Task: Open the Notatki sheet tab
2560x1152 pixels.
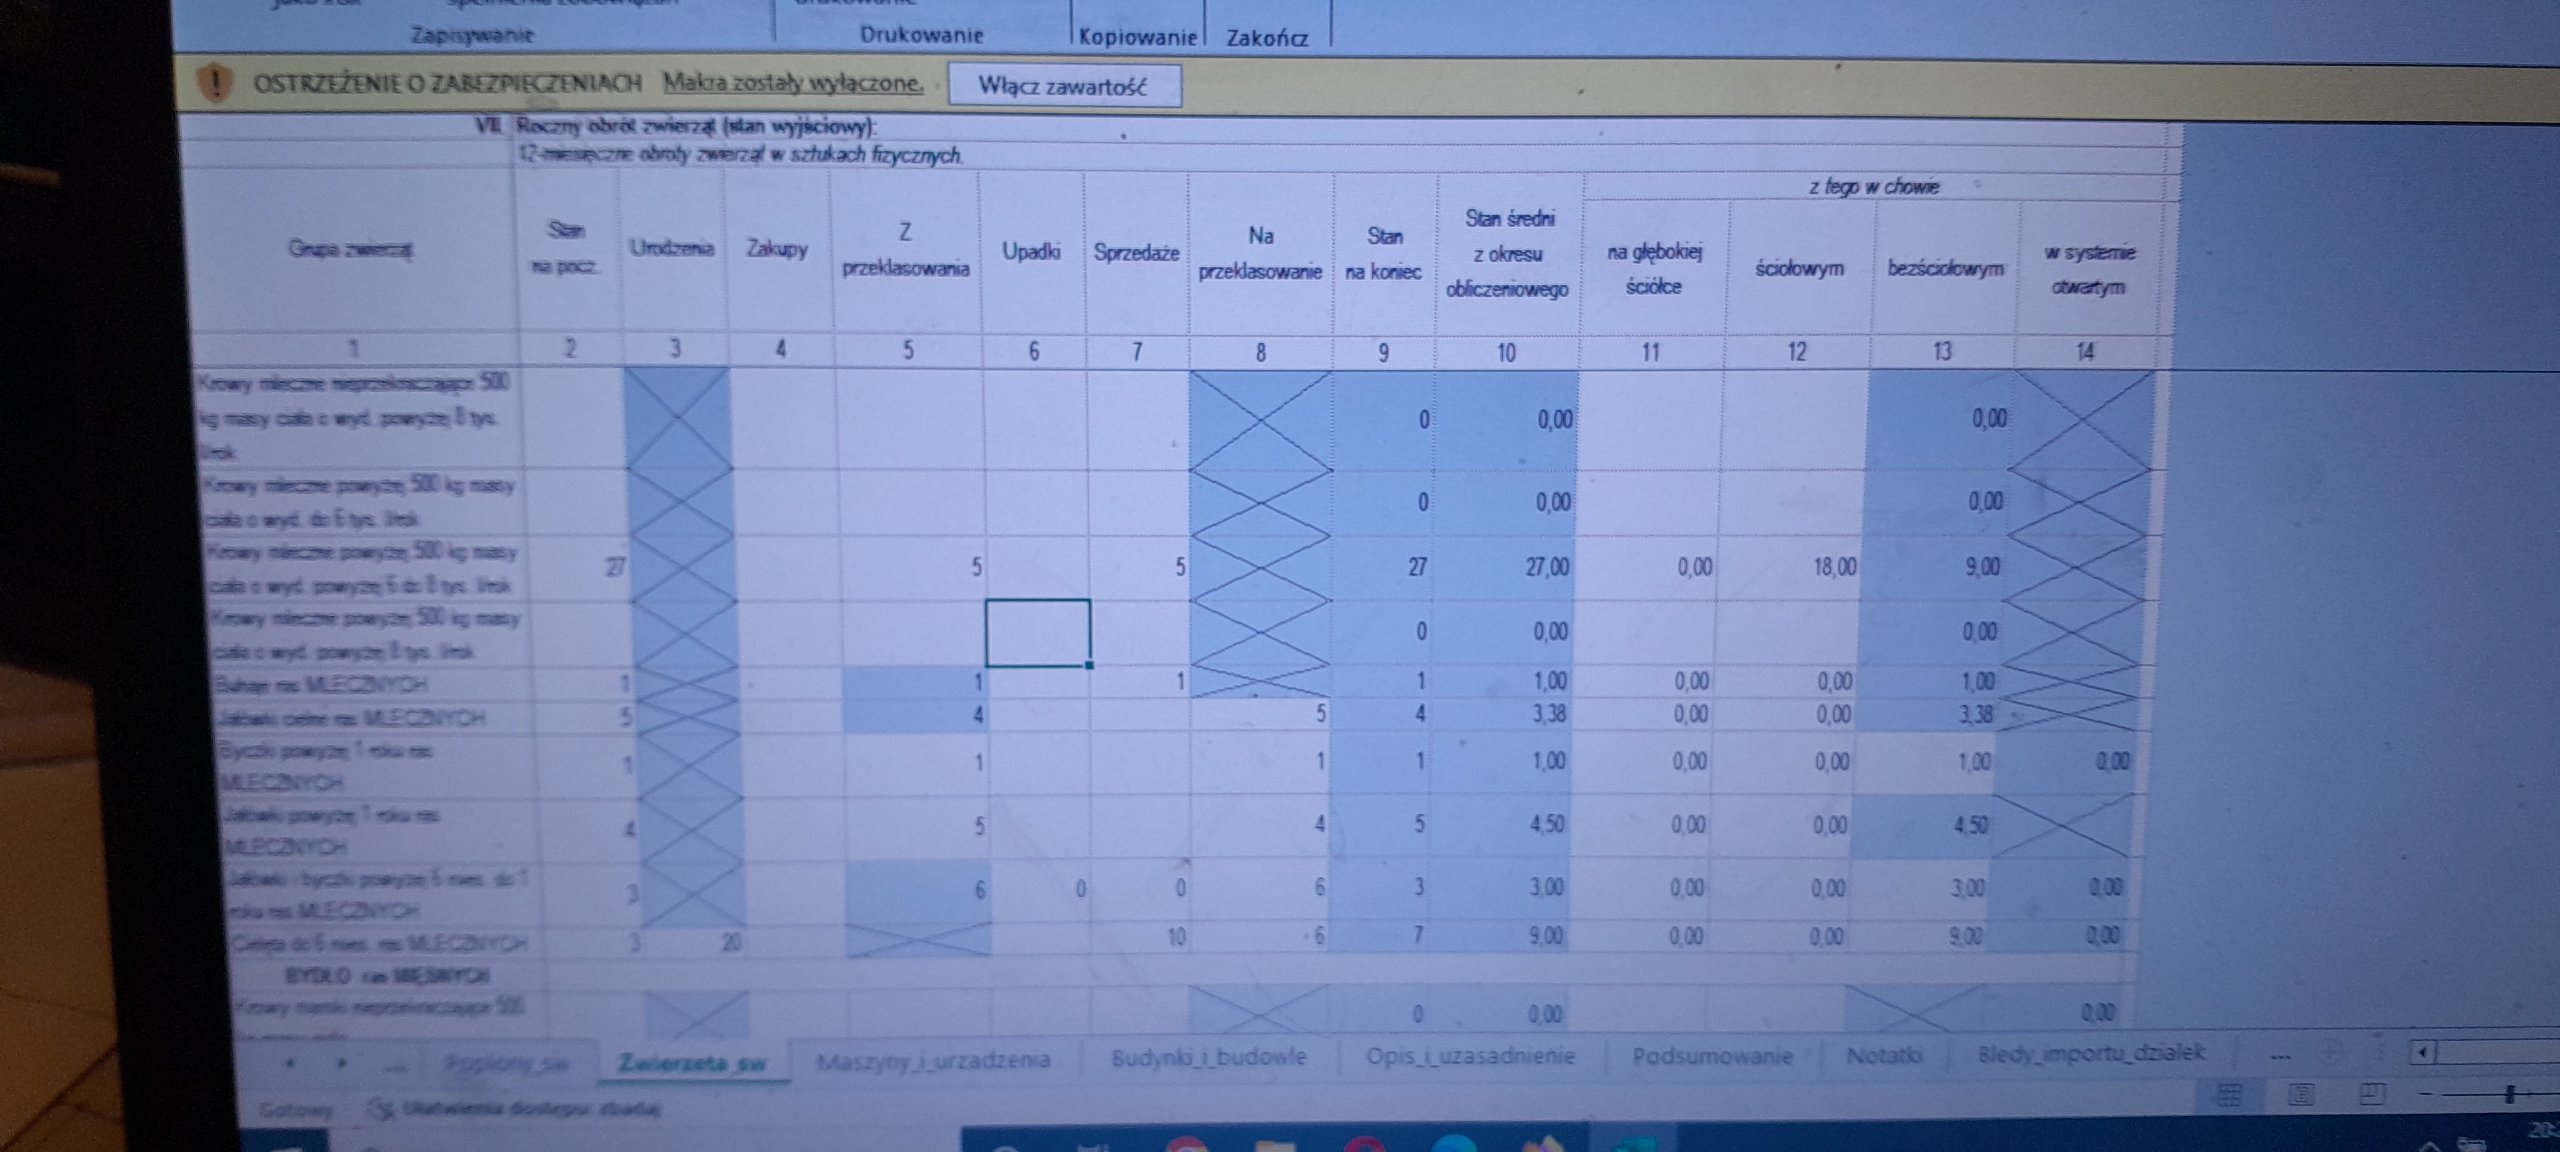Action: 1883,1055
